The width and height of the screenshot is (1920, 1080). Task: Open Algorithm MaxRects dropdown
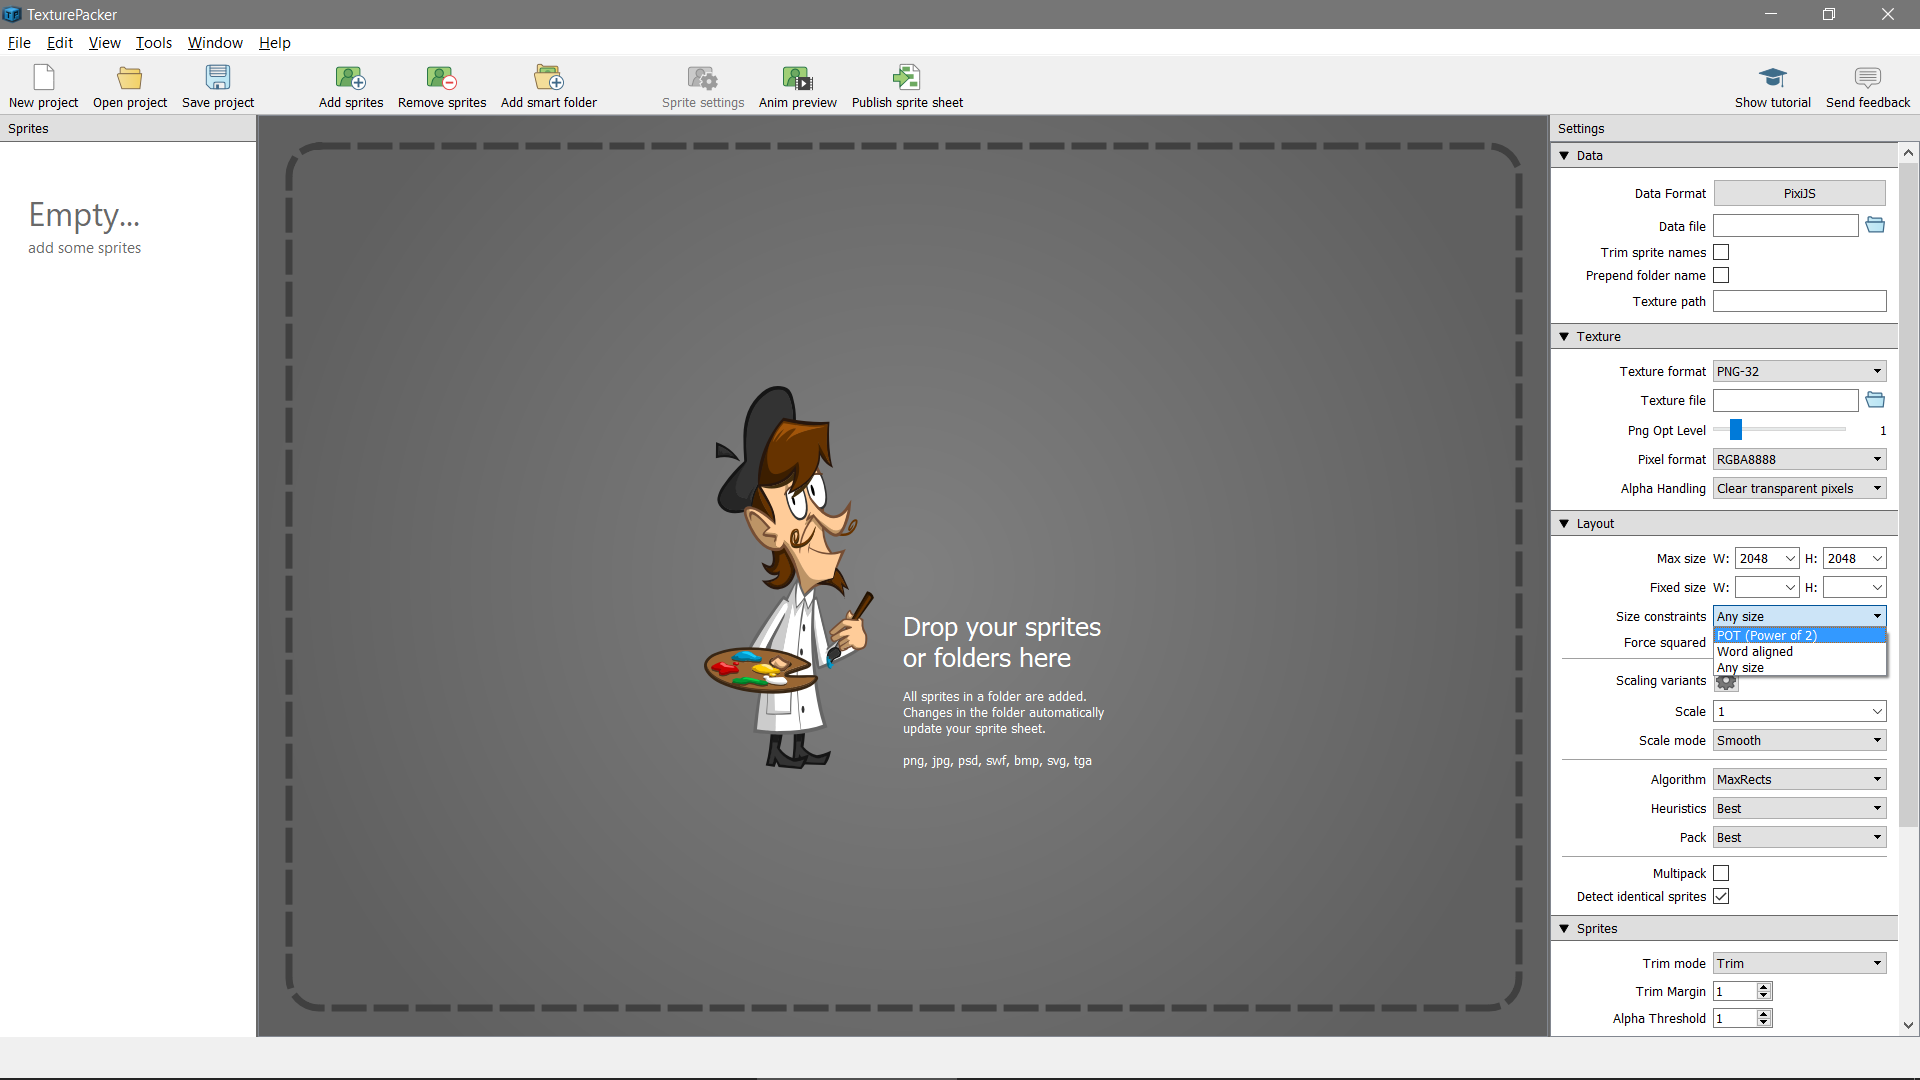tap(1799, 779)
